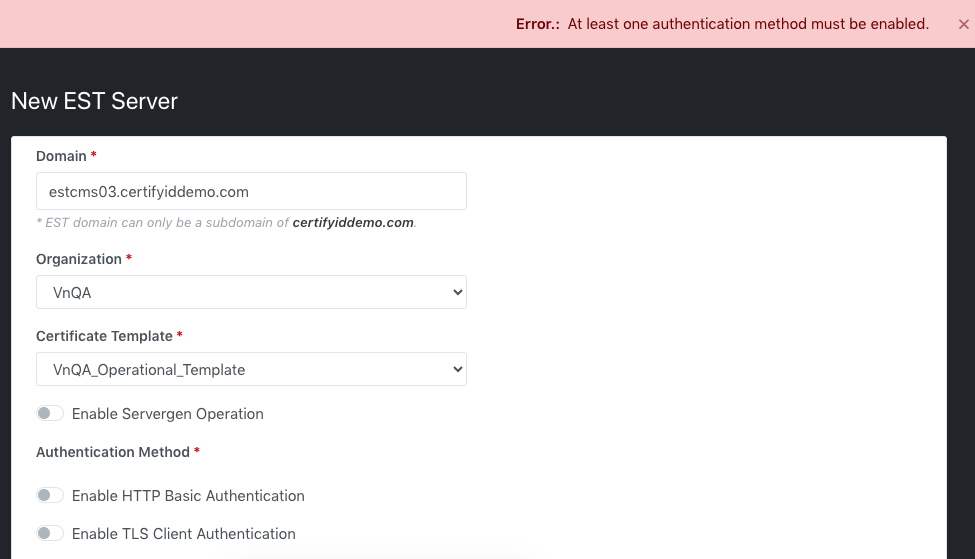The height and width of the screenshot is (559, 975).
Task: Click the Organization dropdown chevron arrow
Action: pyautogui.click(x=457, y=293)
